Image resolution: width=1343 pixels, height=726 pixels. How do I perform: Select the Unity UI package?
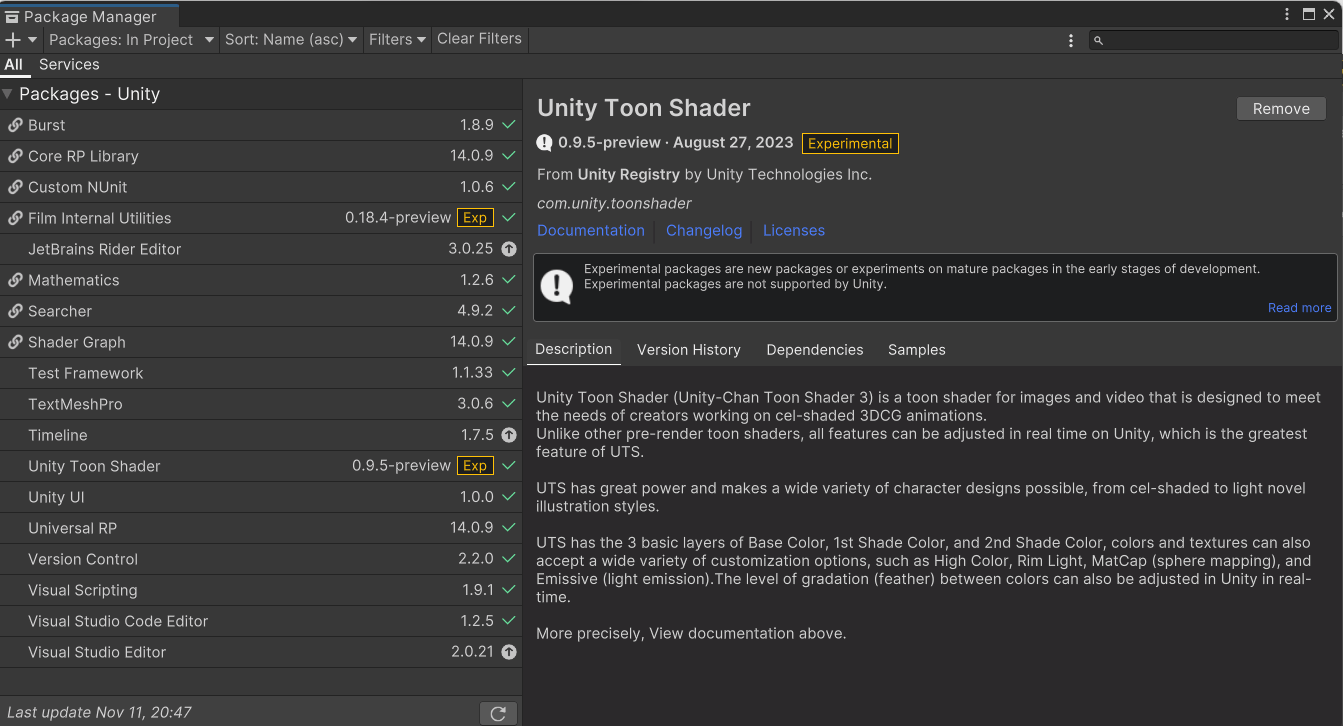(260, 497)
